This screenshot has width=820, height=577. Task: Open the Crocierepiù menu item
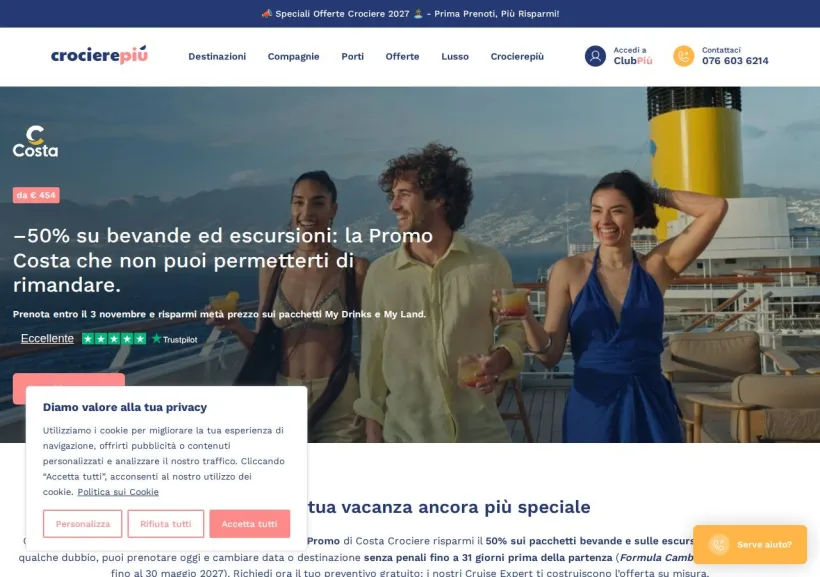517,56
